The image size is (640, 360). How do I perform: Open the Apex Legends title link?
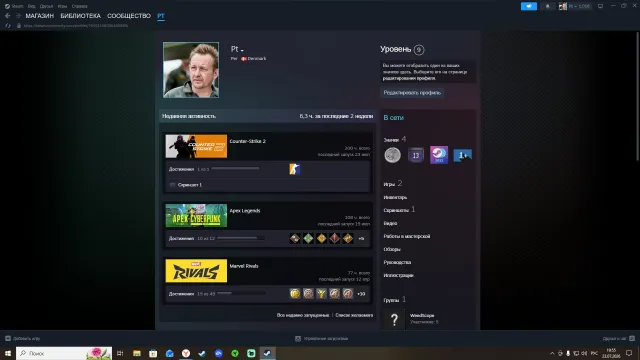(x=245, y=211)
